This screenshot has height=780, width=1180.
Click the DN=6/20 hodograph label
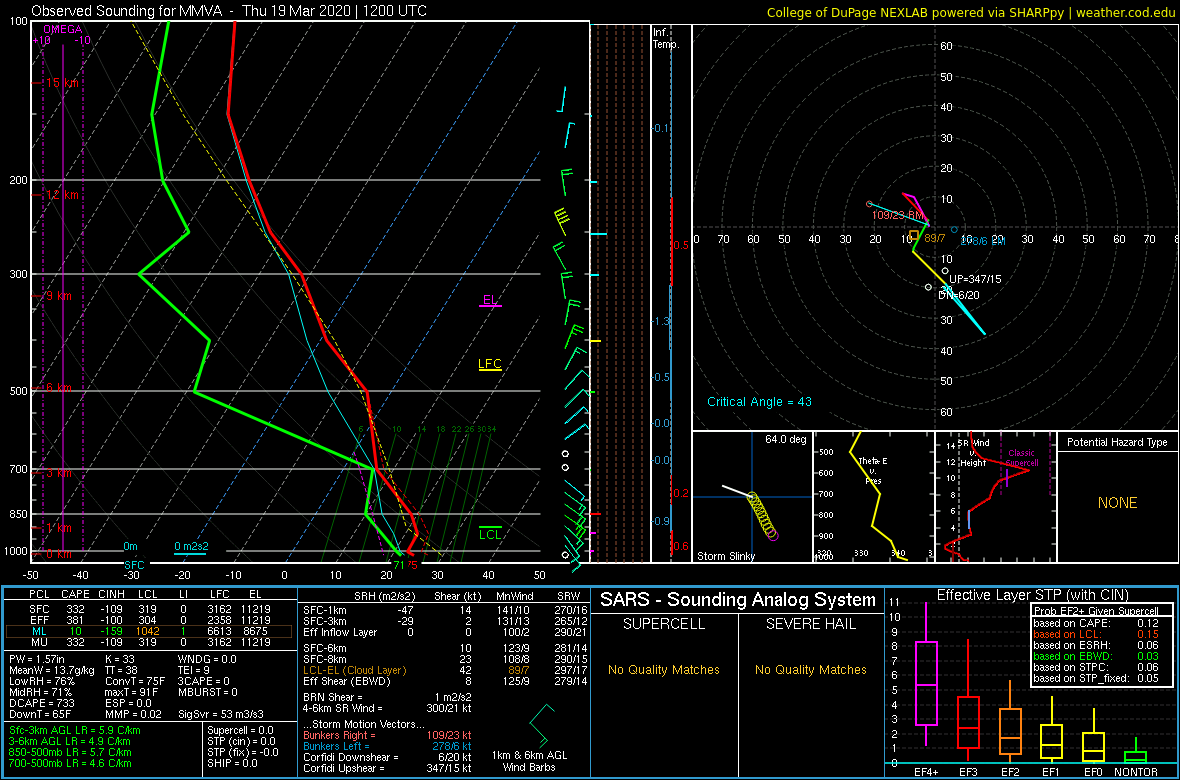tap(958, 295)
